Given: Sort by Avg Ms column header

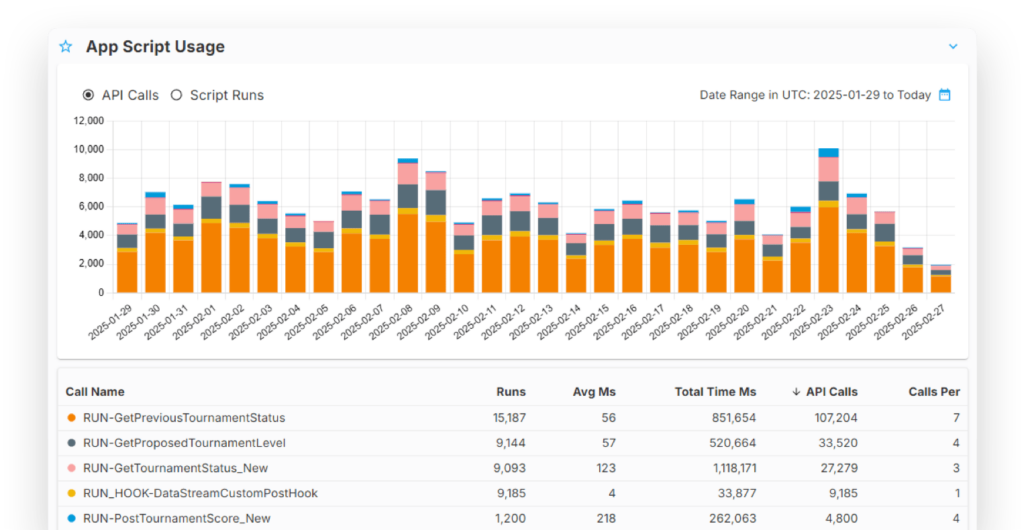Looking at the screenshot, I should pos(594,392).
